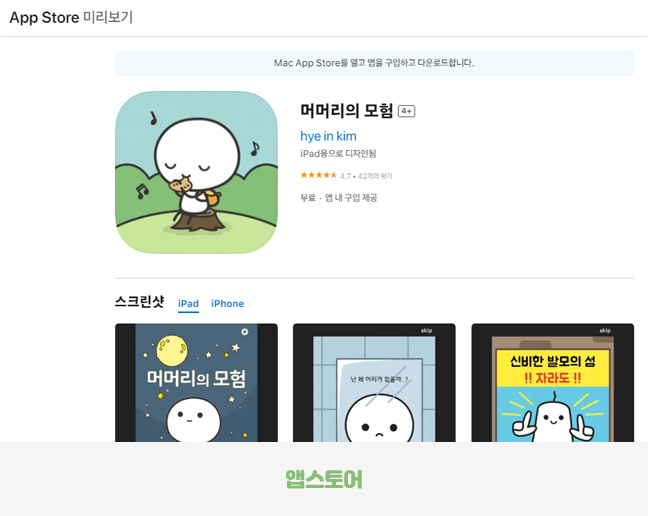Click skip in the second screenshot
The width and height of the screenshot is (648, 516).
(426, 330)
